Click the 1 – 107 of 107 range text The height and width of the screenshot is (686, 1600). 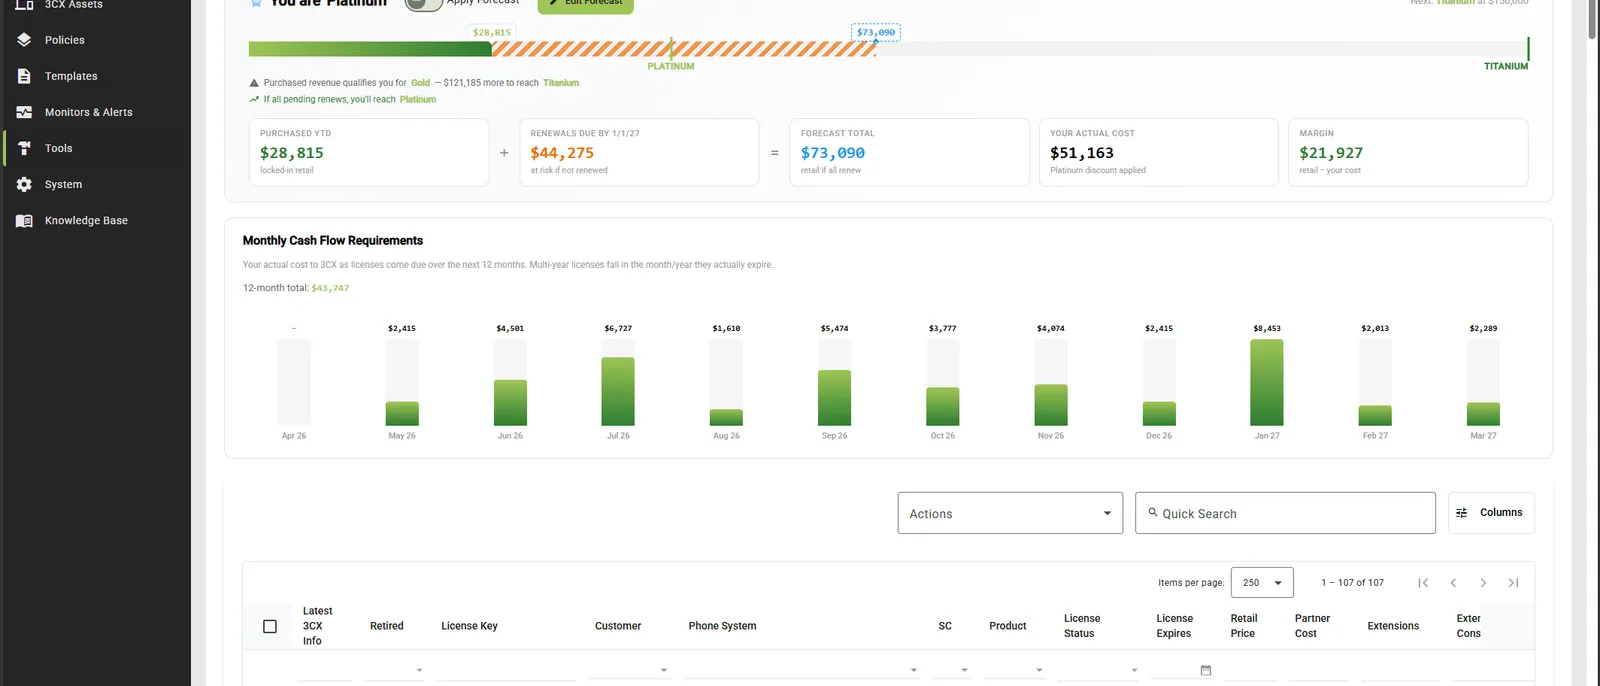pyautogui.click(x=1352, y=583)
